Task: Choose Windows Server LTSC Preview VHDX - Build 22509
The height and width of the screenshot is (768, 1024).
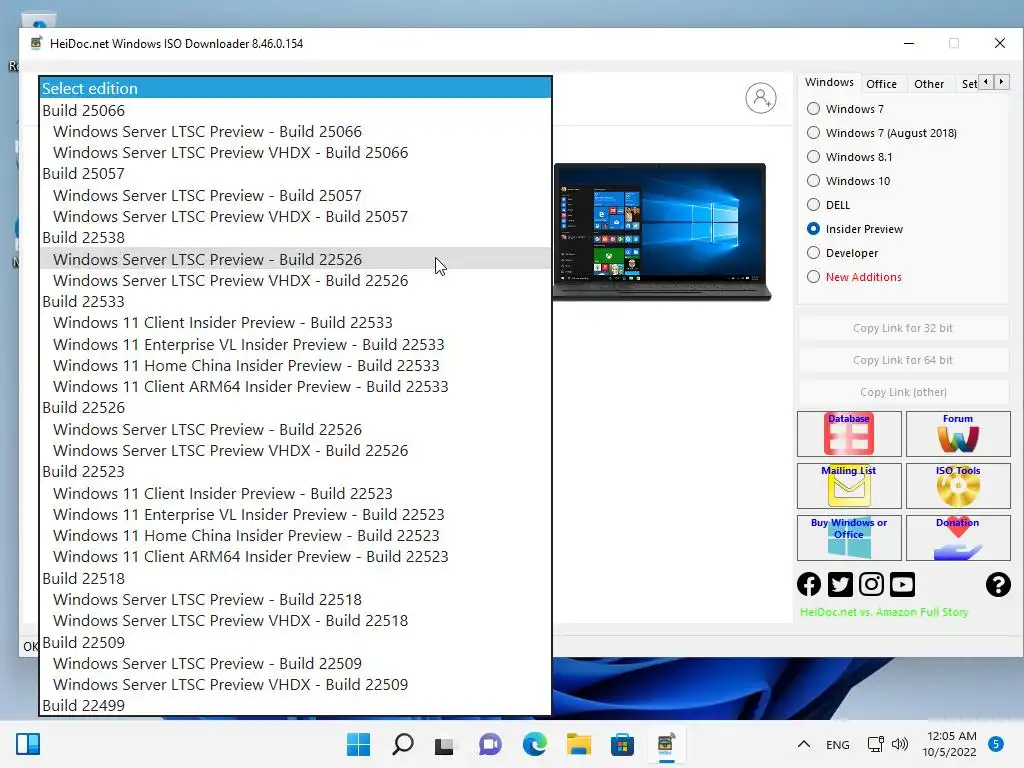Action: 296,684
